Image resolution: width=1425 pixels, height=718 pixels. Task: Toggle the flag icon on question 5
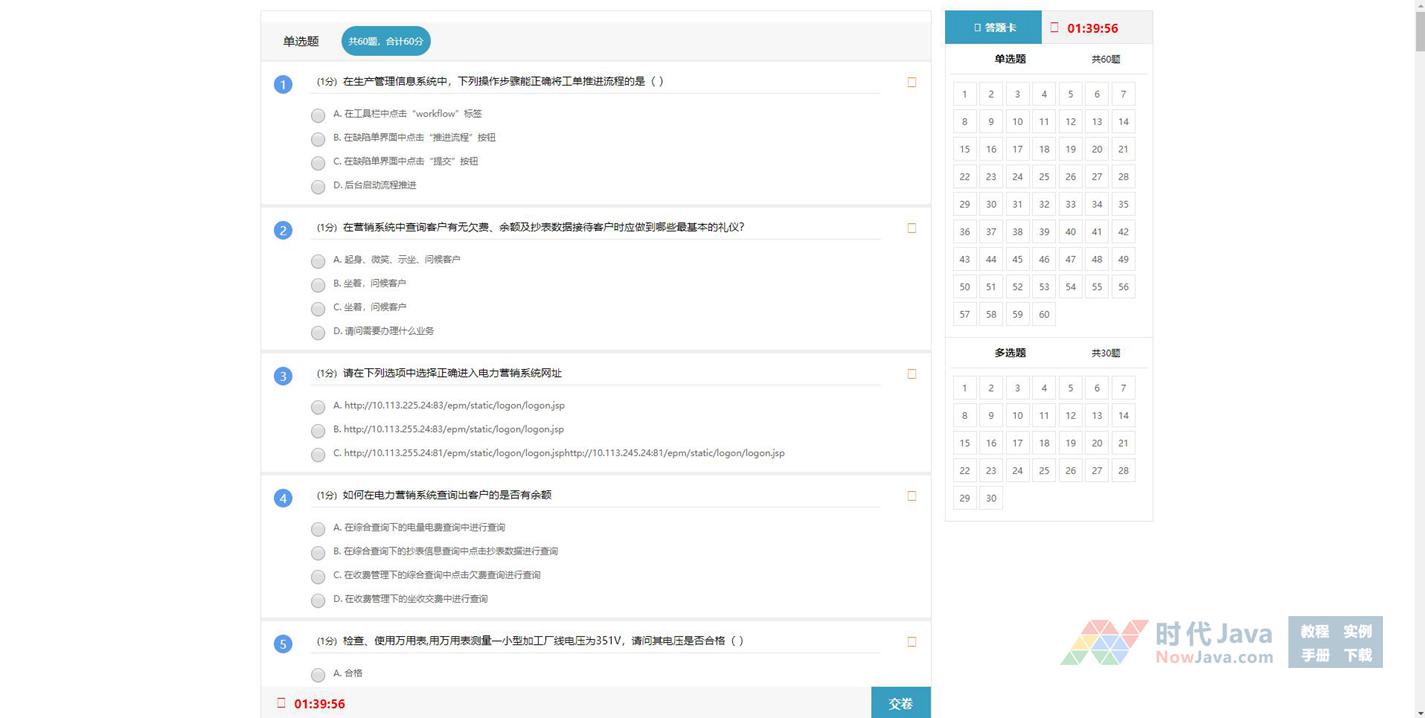tap(911, 642)
